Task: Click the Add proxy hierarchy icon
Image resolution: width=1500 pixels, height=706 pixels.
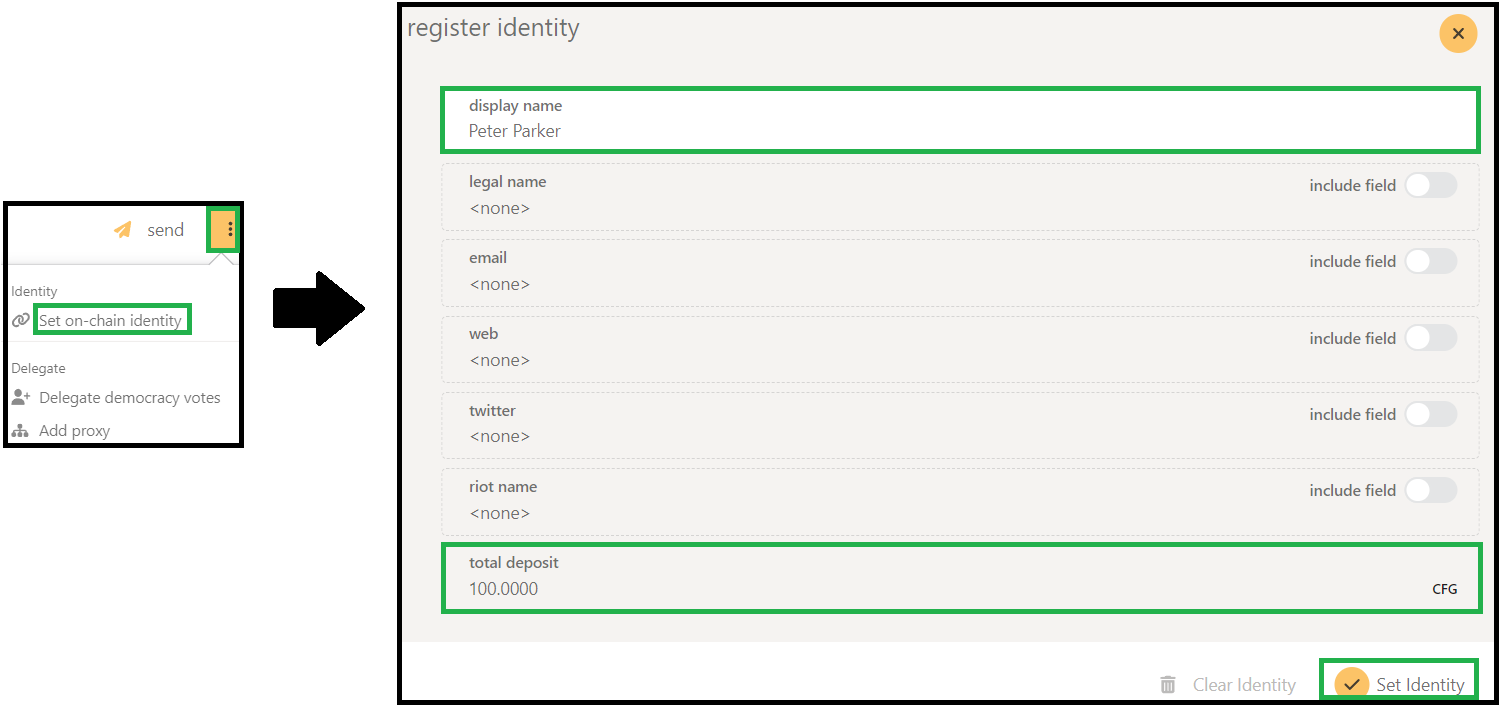Action: tap(21, 431)
